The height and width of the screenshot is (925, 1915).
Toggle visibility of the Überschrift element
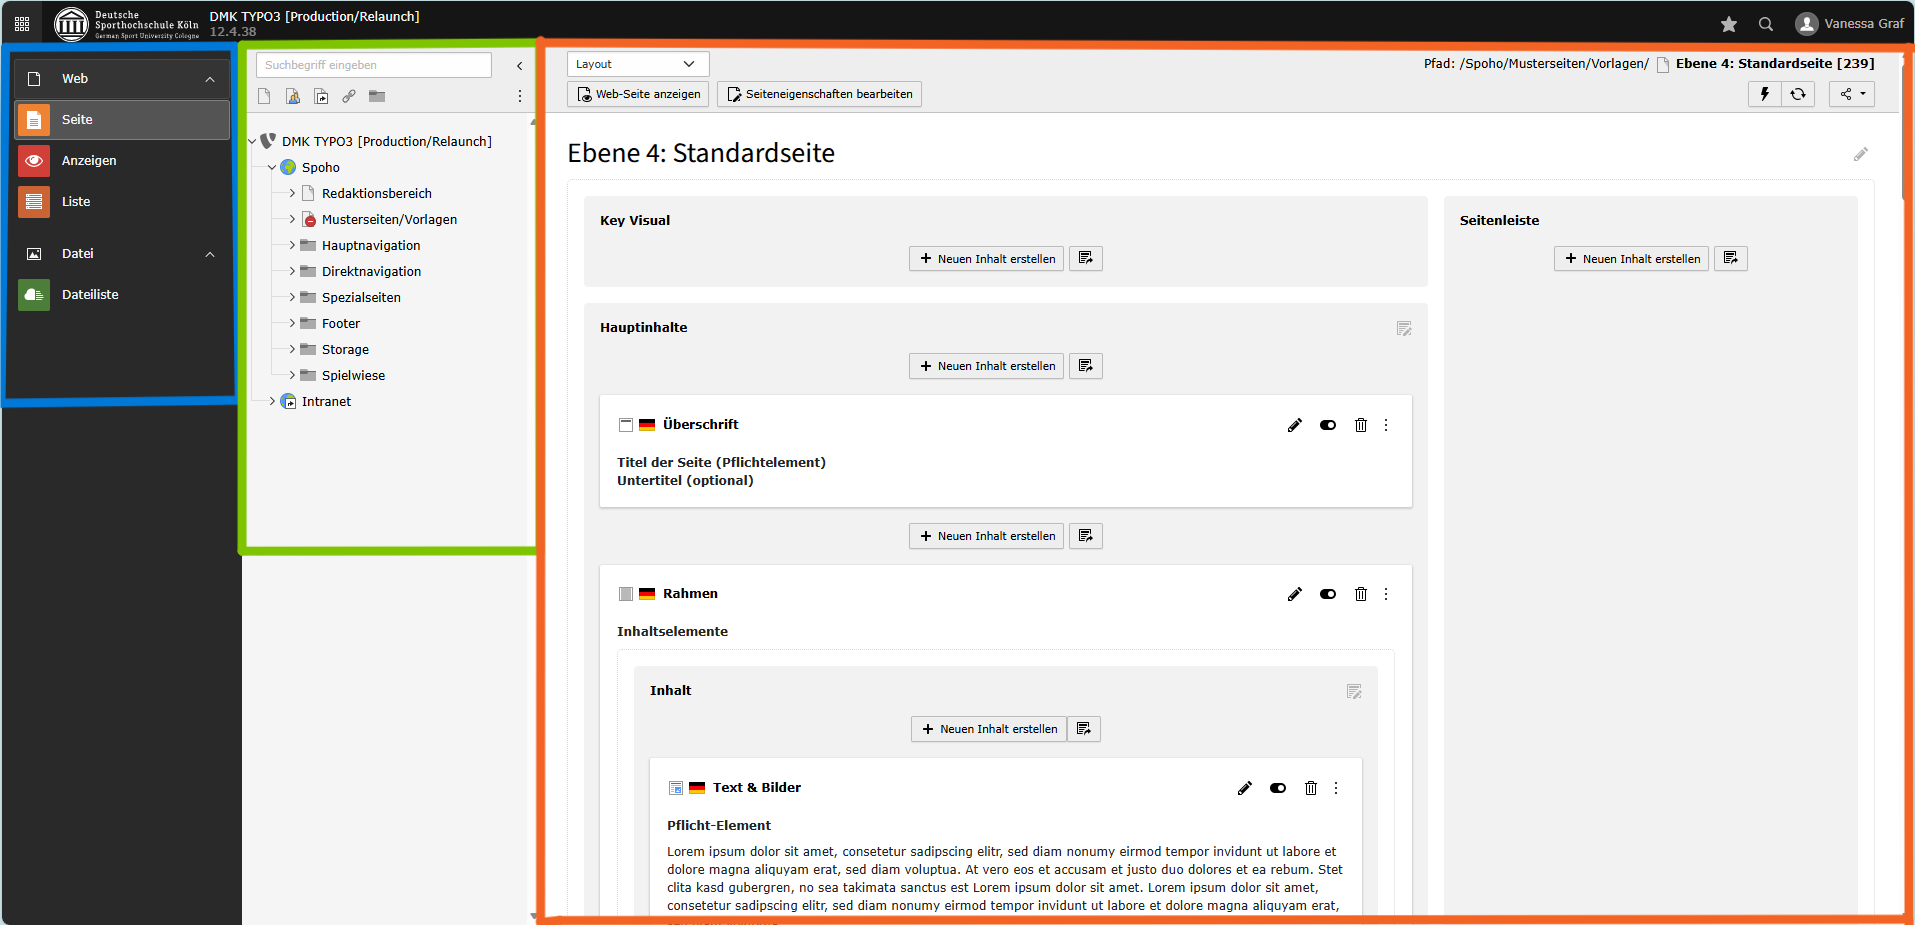click(1328, 425)
